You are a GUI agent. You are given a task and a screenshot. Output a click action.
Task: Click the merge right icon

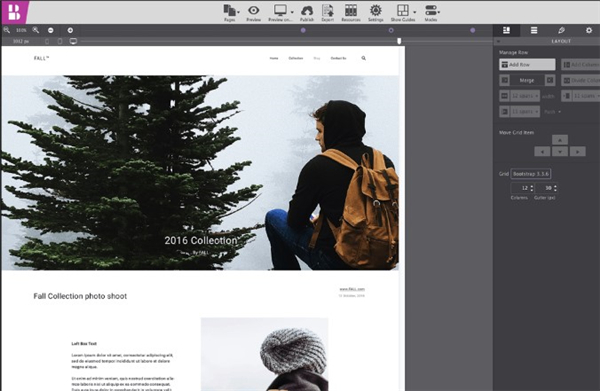tap(550, 80)
